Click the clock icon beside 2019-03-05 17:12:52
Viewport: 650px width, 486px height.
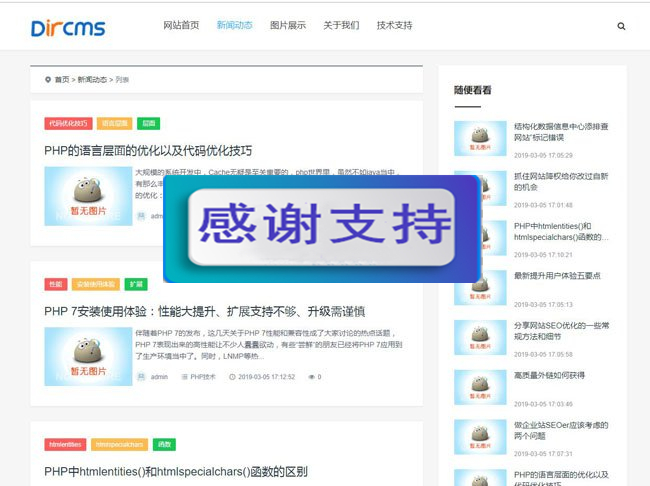[x=232, y=377]
